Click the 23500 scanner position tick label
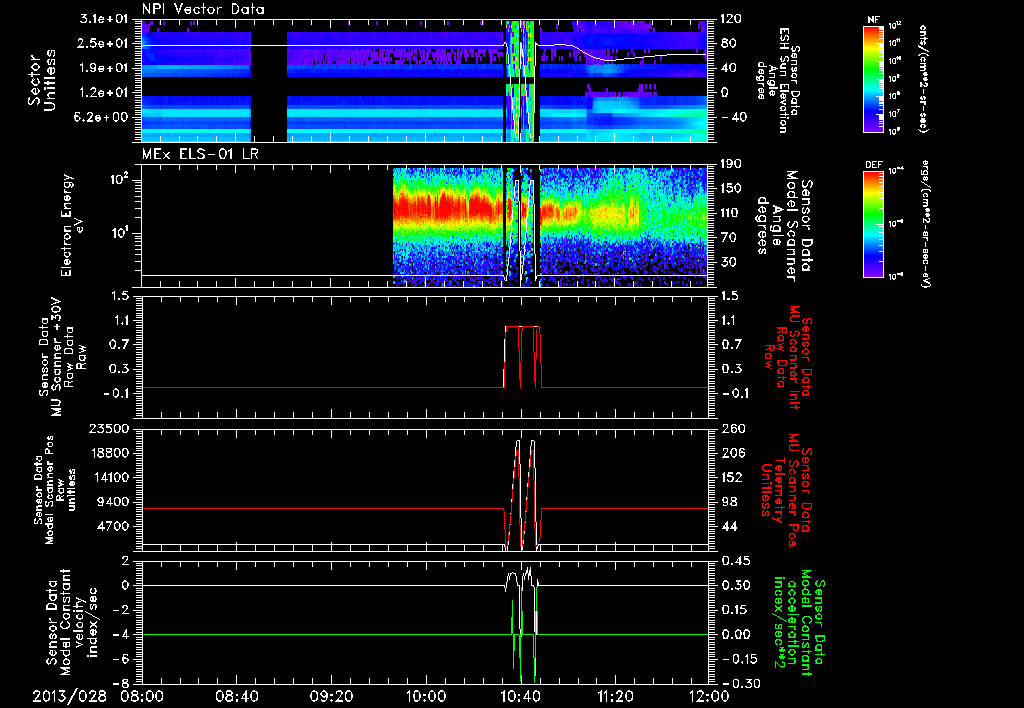 [x=109, y=428]
